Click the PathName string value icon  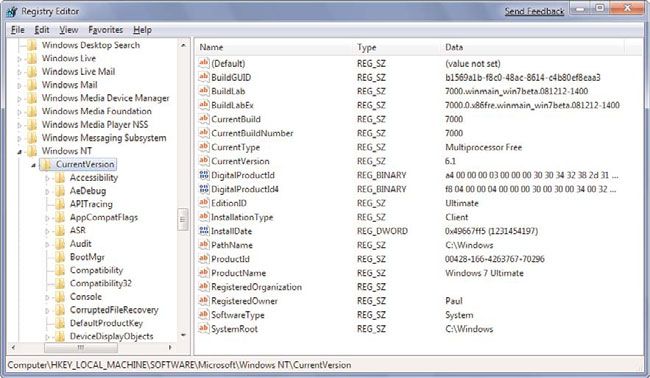[204, 245]
